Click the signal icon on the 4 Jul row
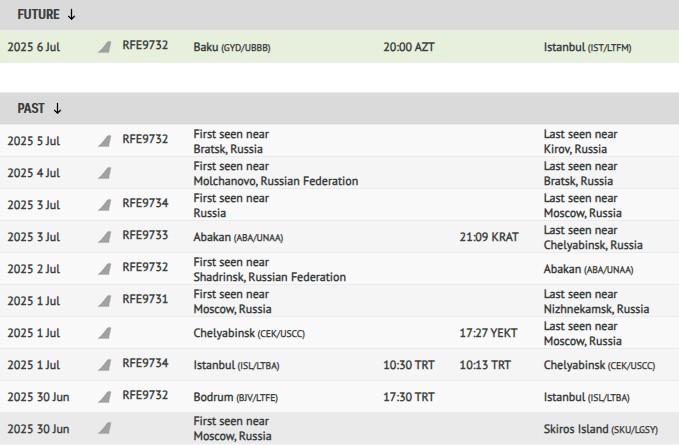The image size is (679, 445). tap(104, 173)
